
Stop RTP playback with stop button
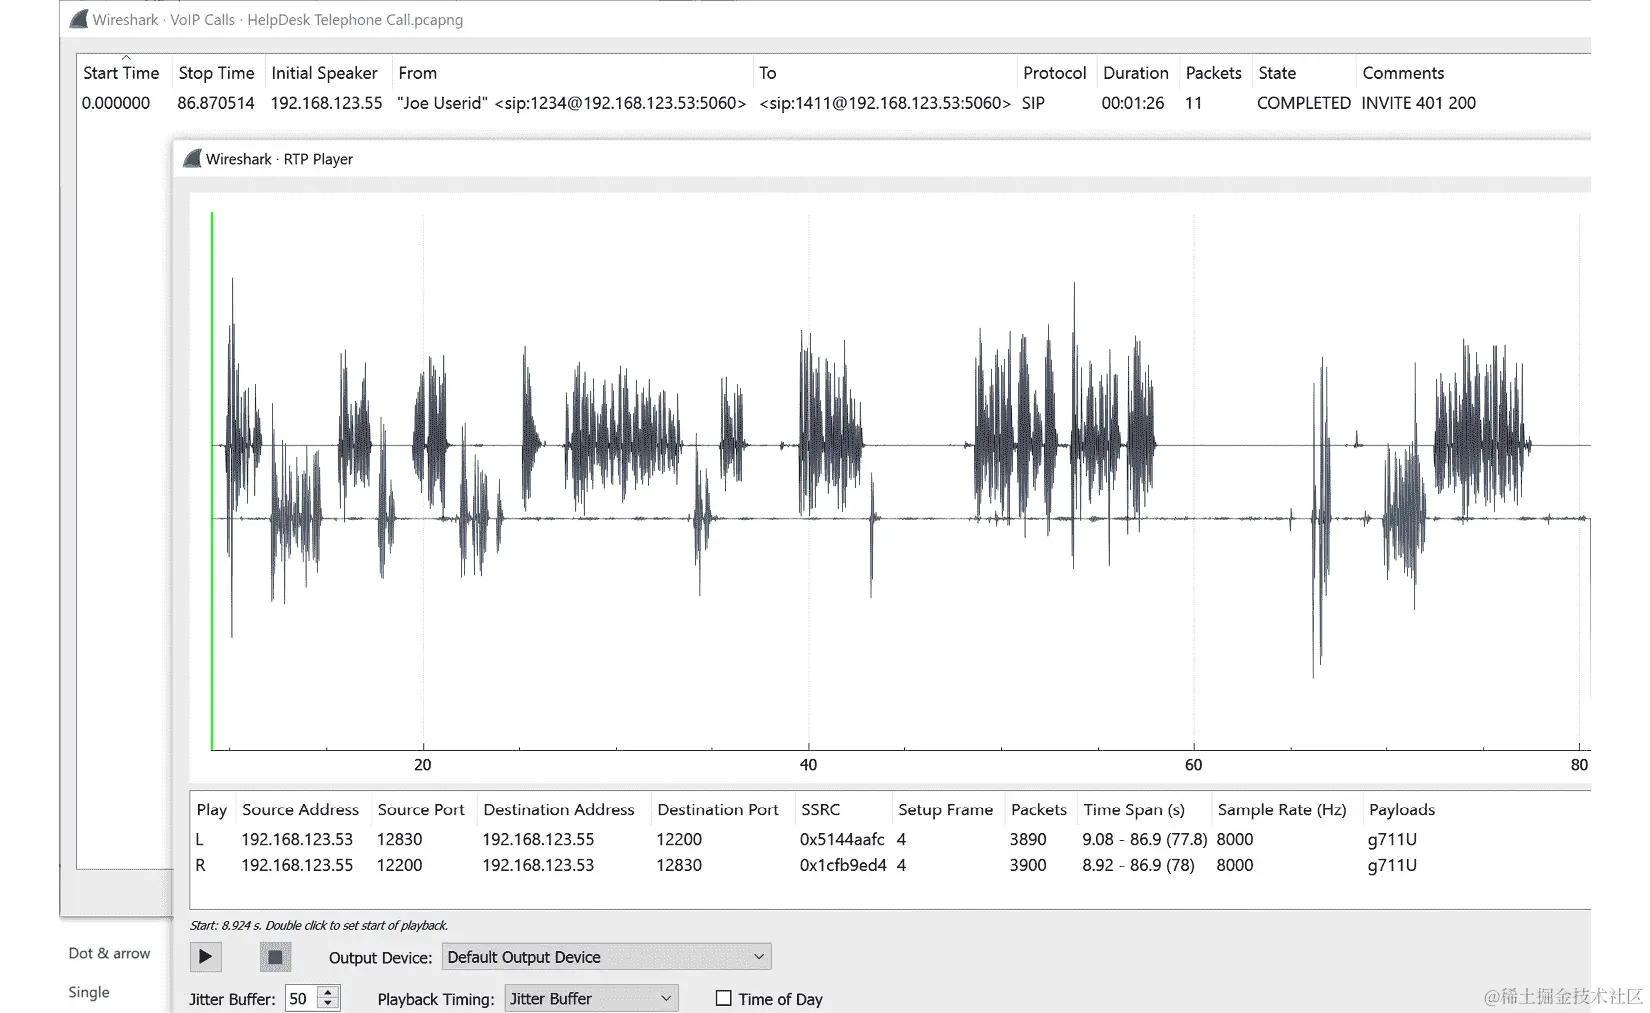tap(275, 957)
